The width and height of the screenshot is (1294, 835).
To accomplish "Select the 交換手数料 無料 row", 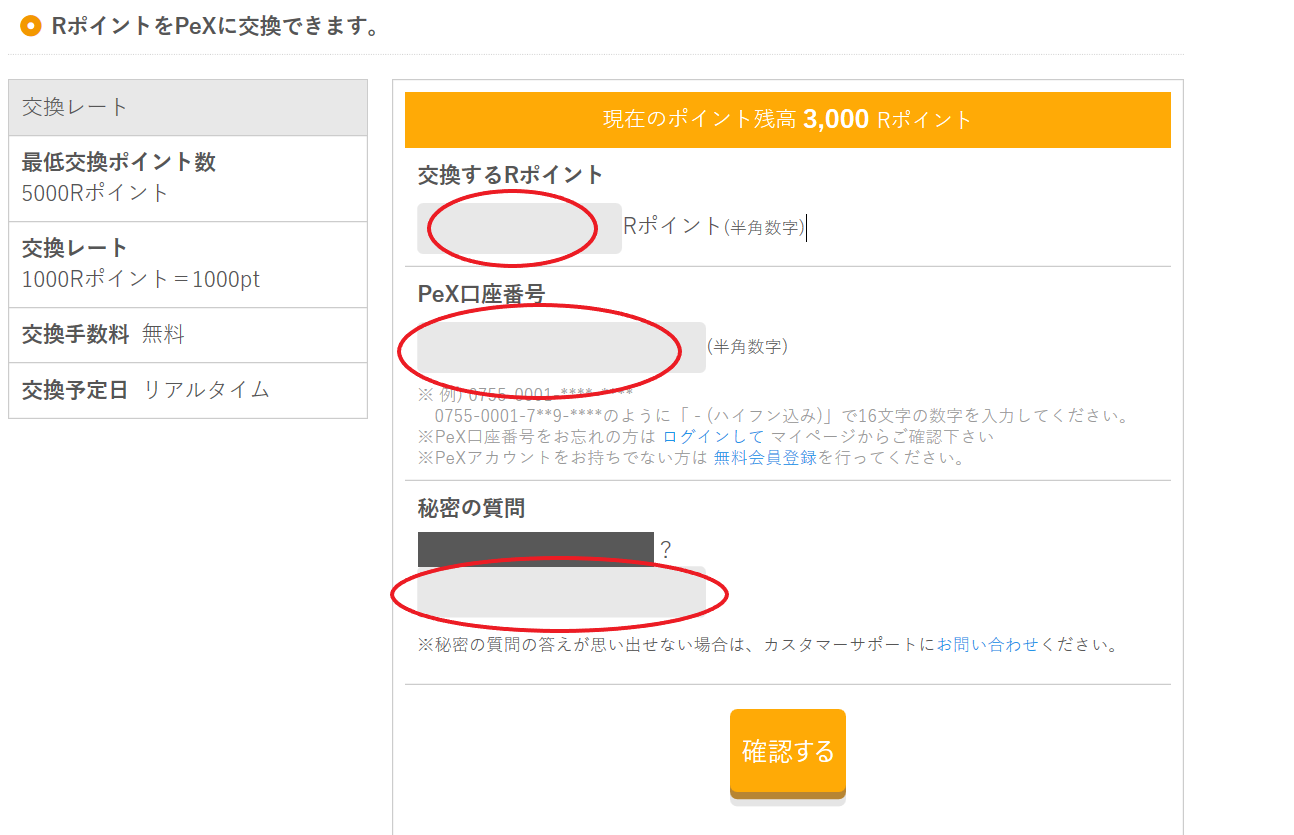I will [188, 335].
